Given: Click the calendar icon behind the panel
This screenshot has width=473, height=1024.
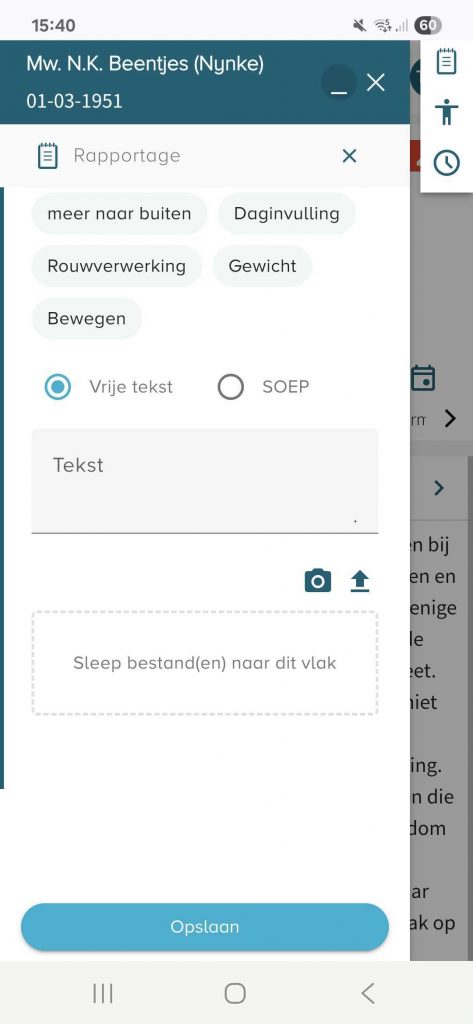Looking at the screenshot, I should [x=423, y=378].
